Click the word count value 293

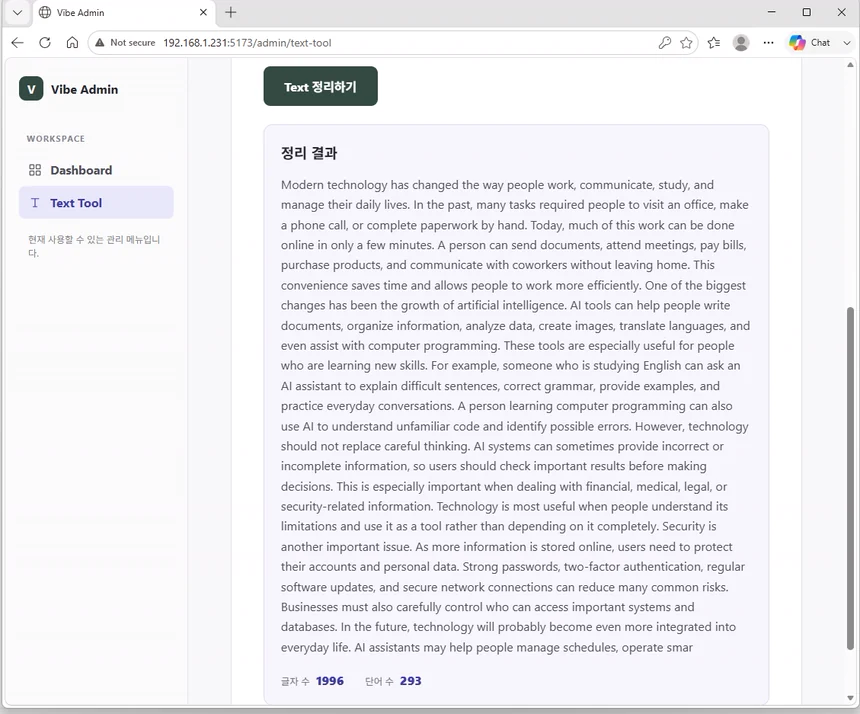click(410, 681)
